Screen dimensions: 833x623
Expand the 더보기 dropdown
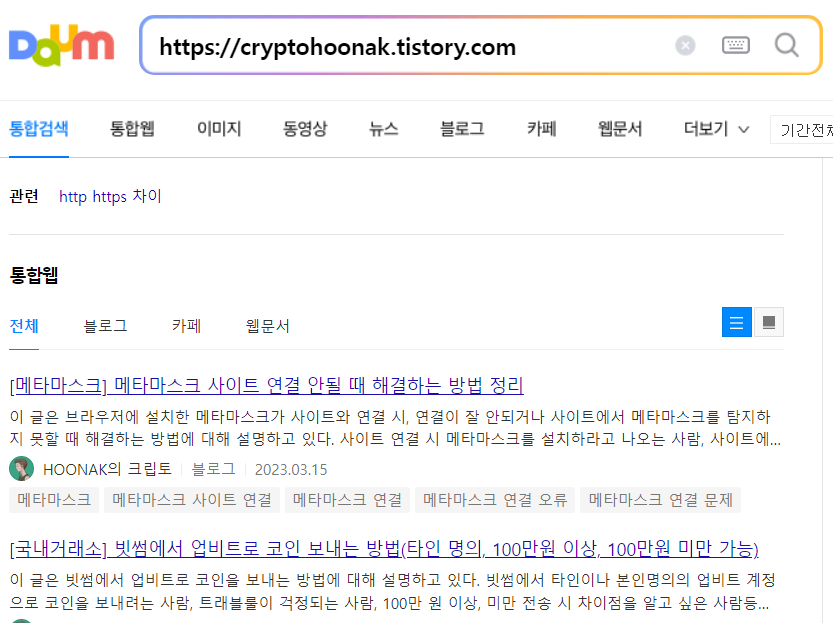(716, 129)
